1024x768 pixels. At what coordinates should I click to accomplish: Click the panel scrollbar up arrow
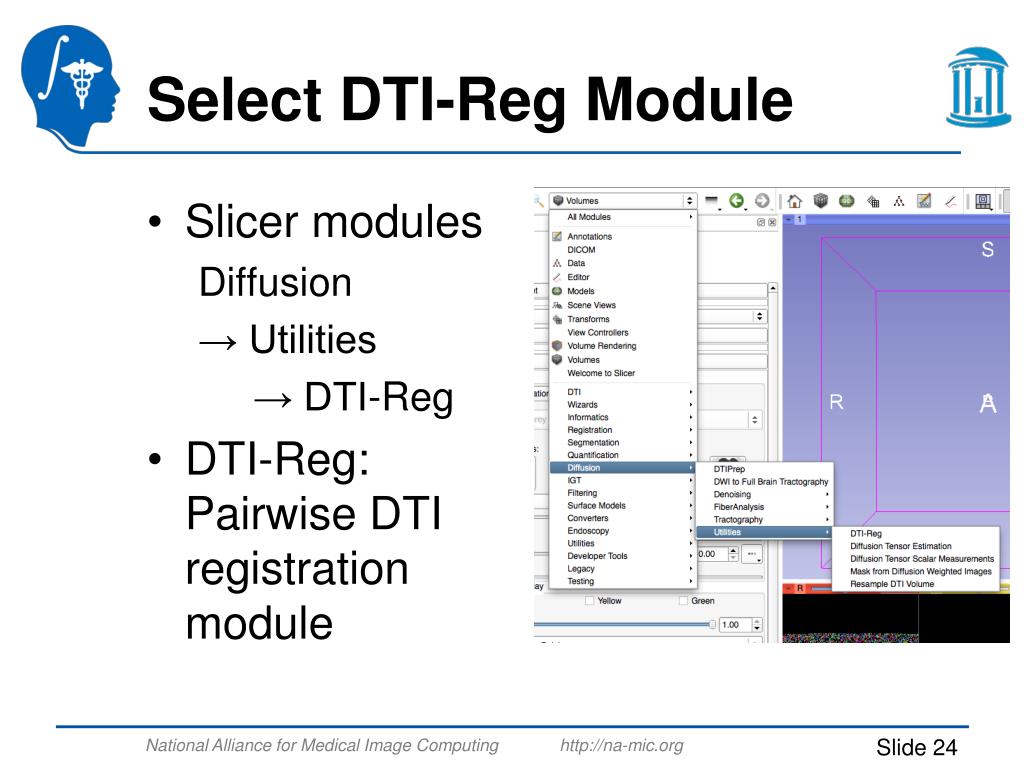point(773,288)
